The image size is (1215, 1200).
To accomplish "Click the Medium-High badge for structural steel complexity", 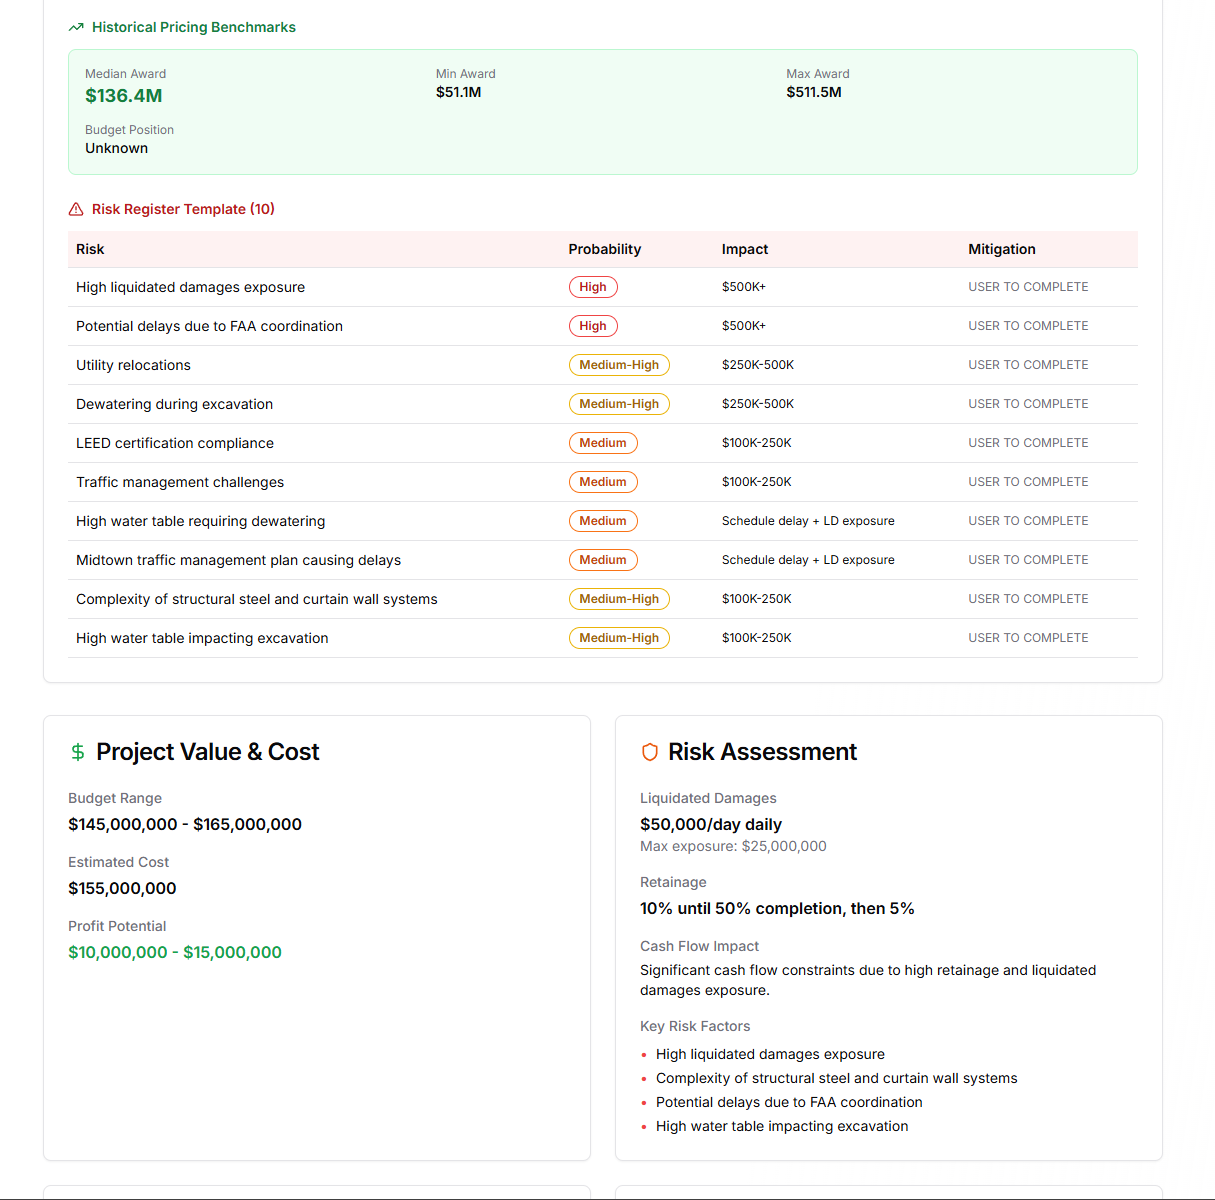I will tap(619, 598).
